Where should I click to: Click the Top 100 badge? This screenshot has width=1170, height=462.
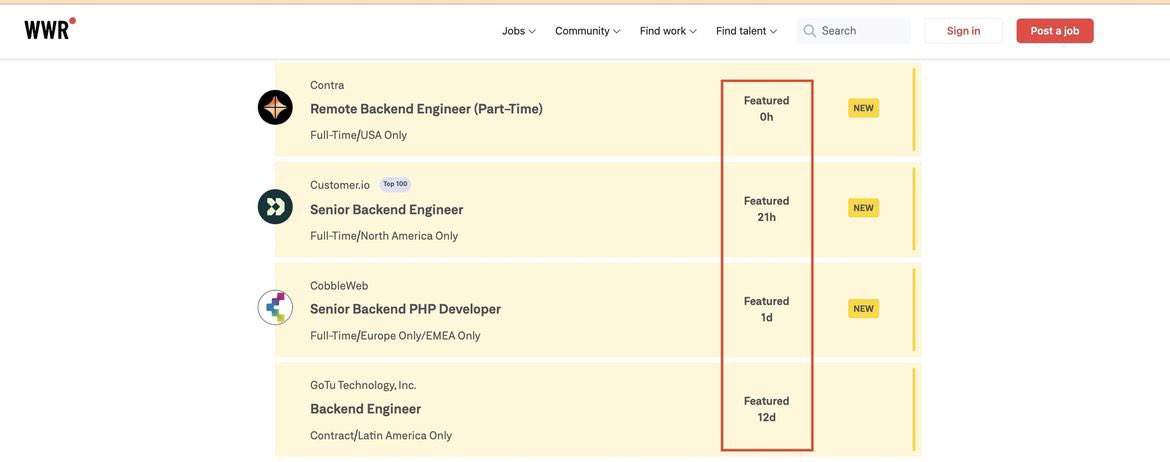395,184
